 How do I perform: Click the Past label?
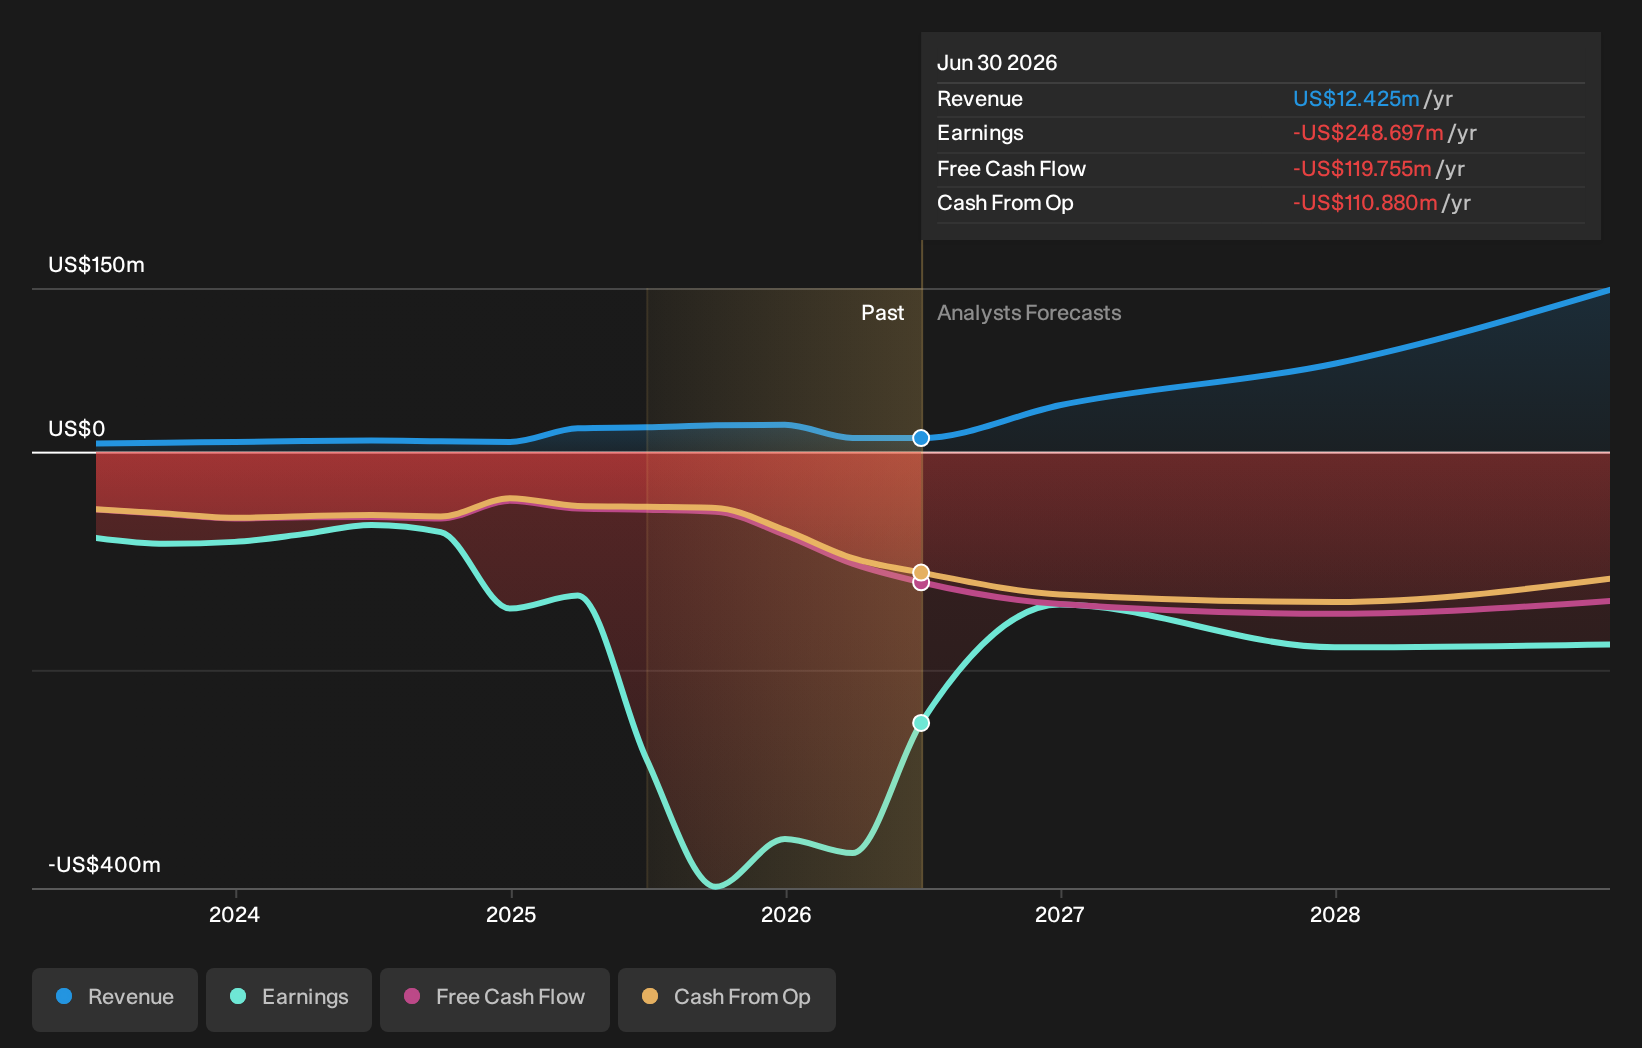(x=883, y=313)
